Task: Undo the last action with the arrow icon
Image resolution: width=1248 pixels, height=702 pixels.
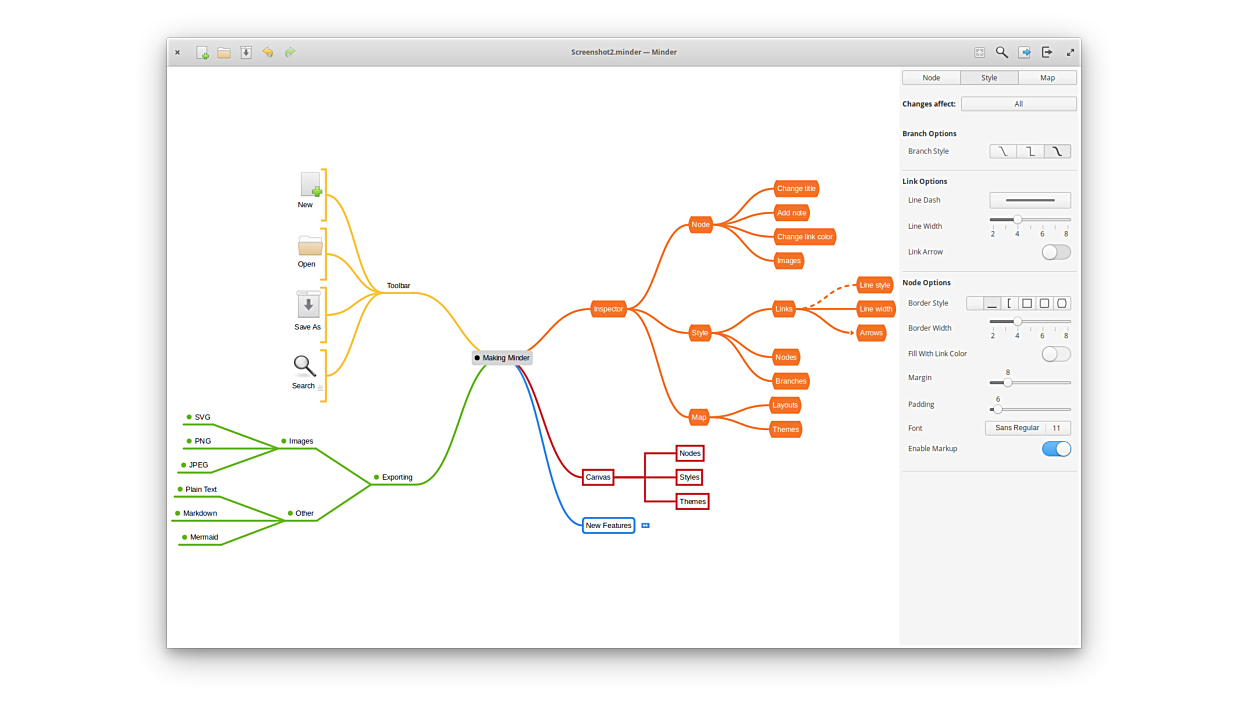Action: point(268,52)
